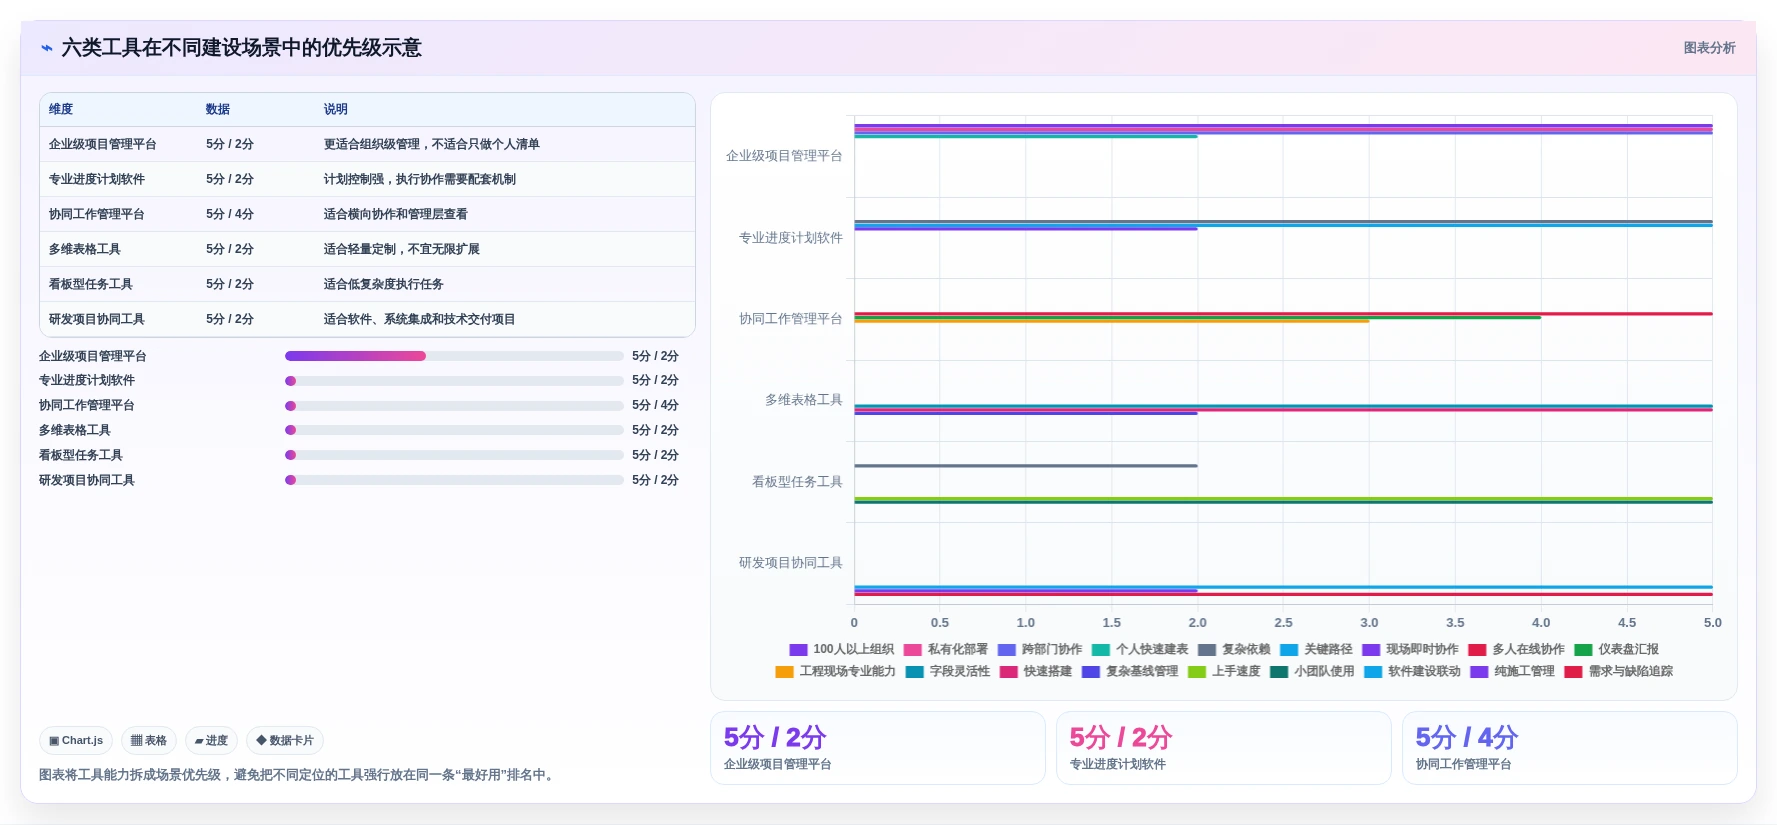Click the 数据卡片 tag

pyautogui.click(x=285, y=741)
